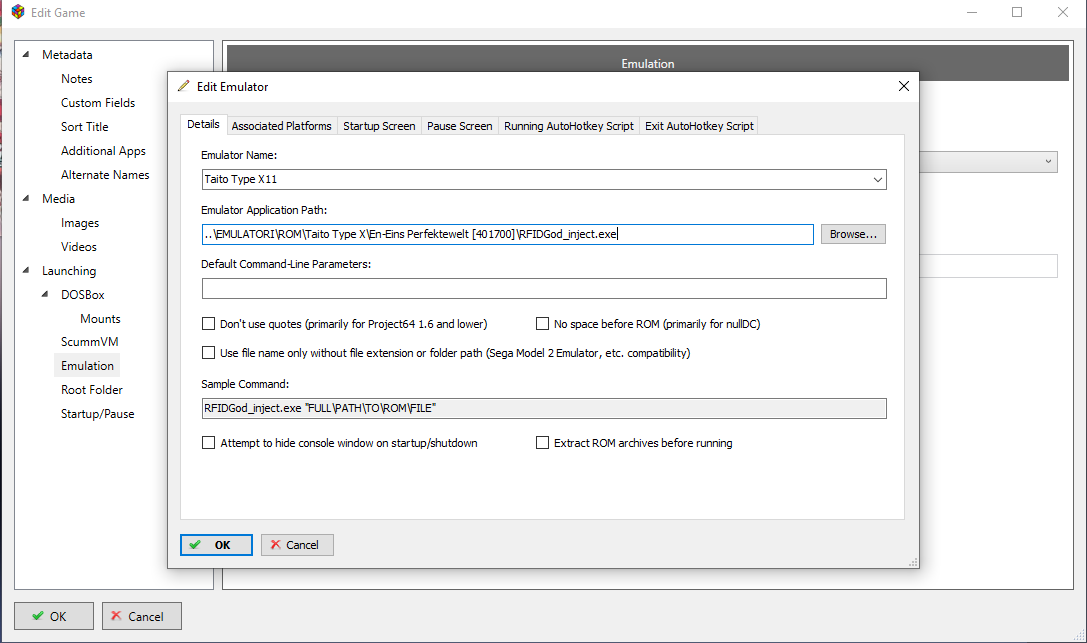Select Additional Apps in the sidebar

pyautogui.click(x=103, y=151)
